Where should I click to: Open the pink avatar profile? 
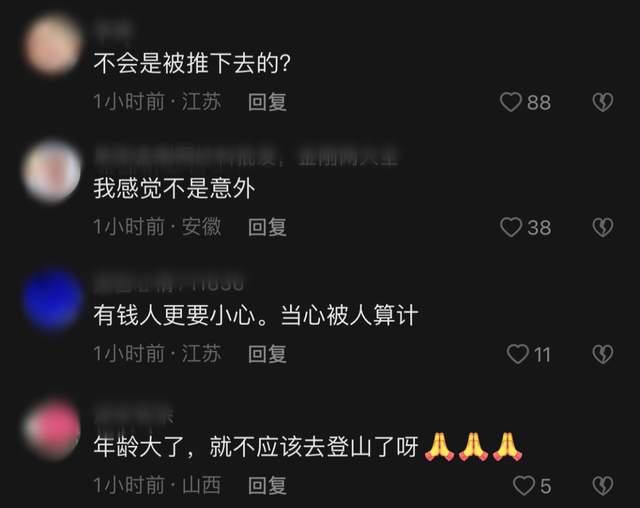tap(52, 430)
